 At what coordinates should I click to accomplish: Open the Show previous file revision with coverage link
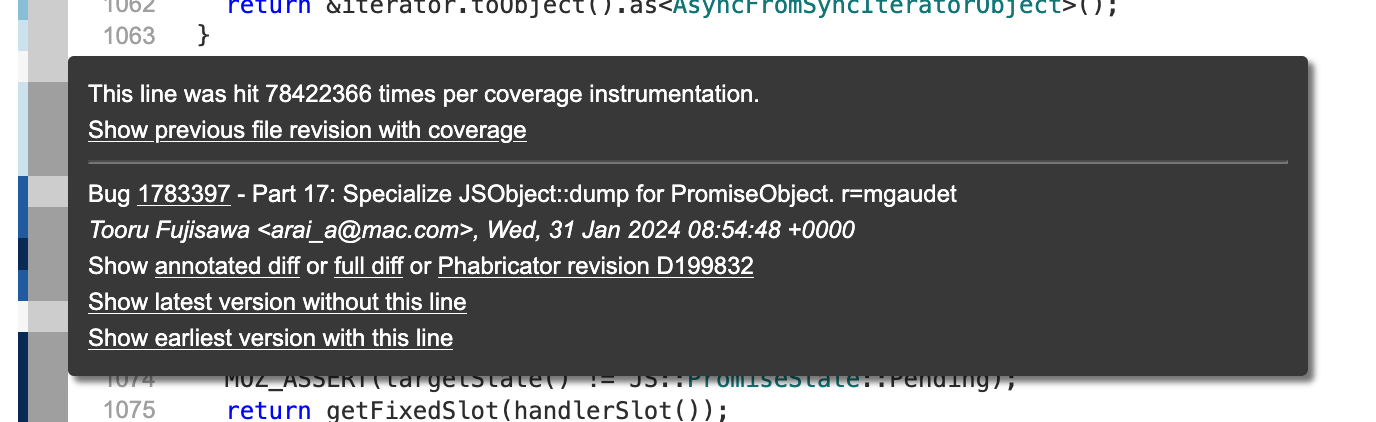(307, 130)
